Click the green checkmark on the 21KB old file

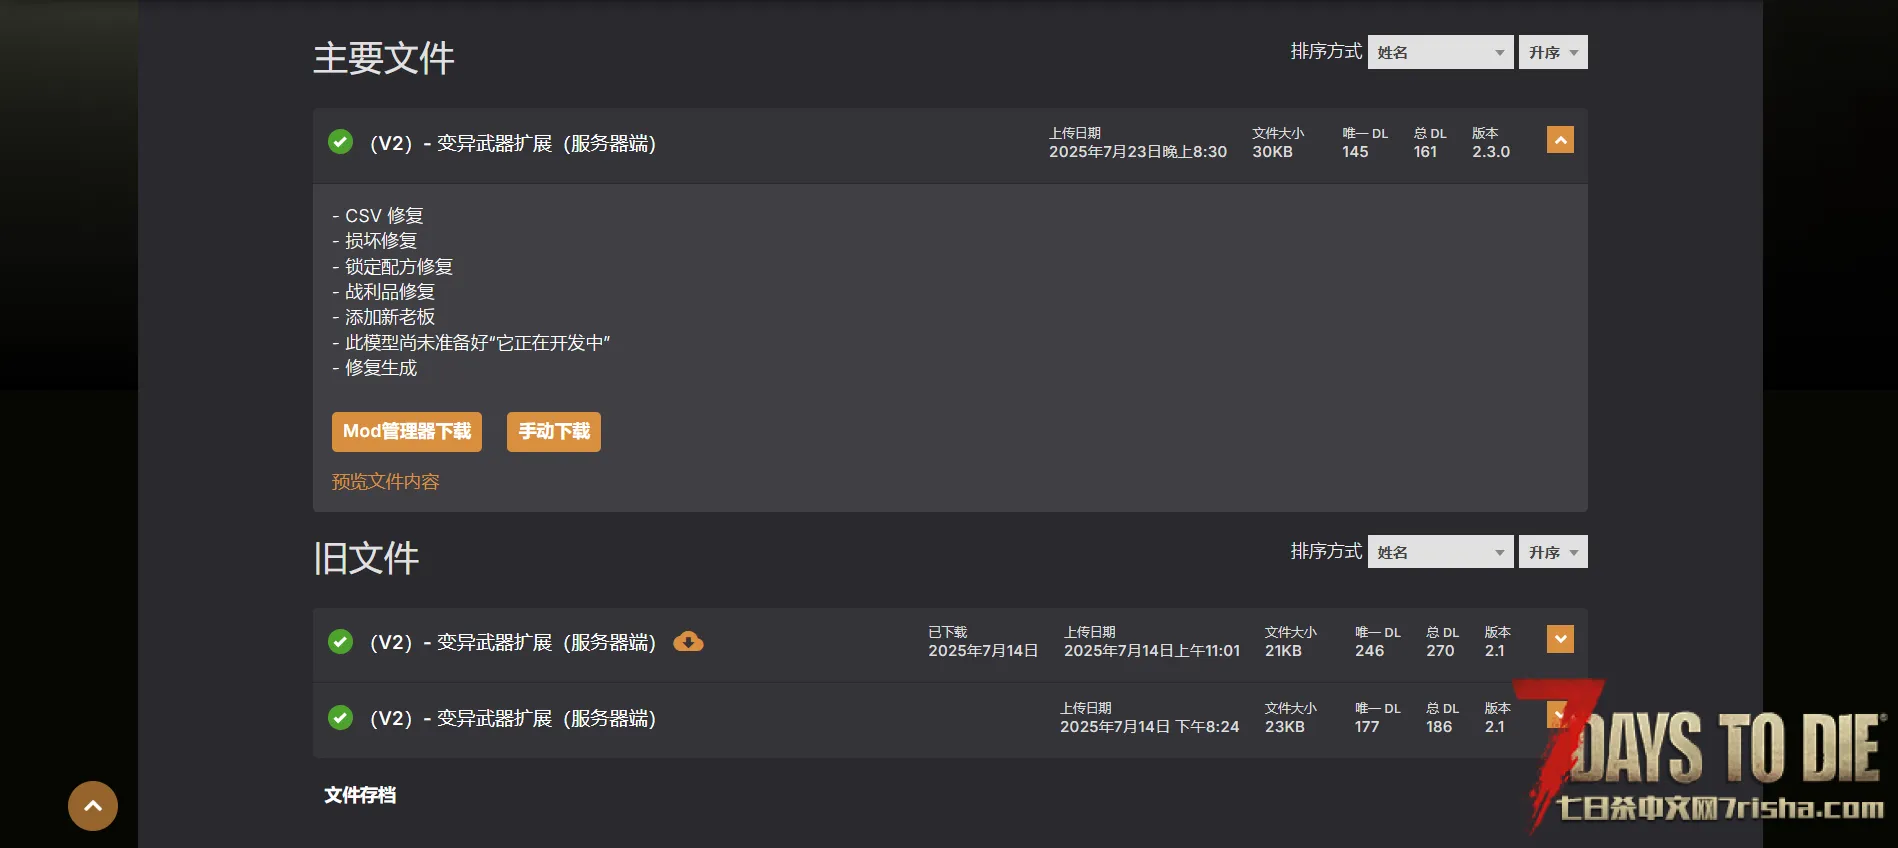[x=340, y=642]
